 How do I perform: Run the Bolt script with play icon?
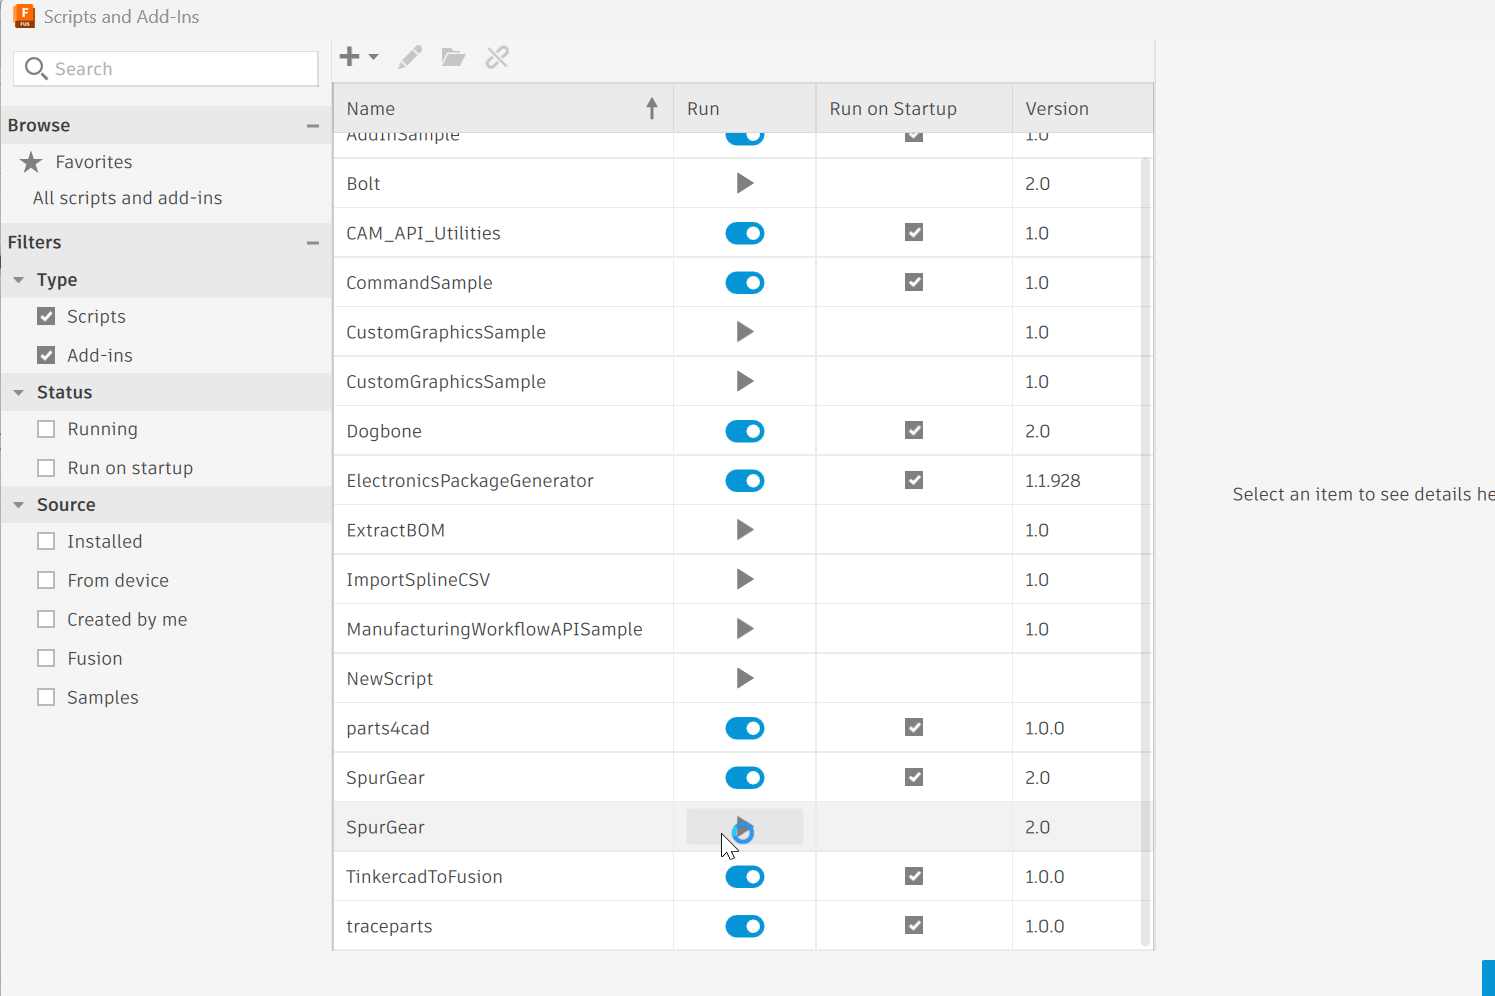pos(745,183)
